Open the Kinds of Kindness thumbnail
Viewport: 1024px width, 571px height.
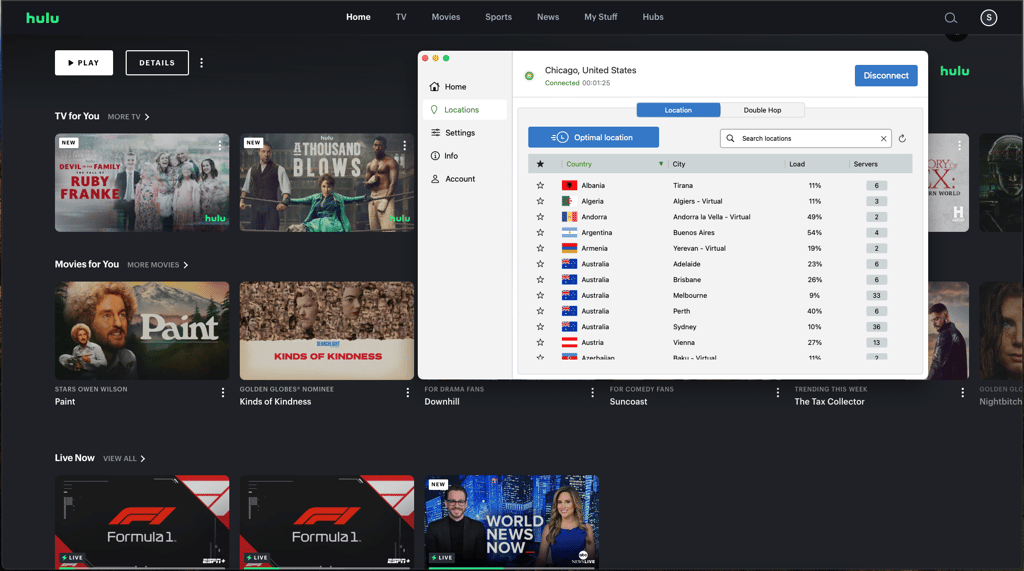pyautogui.click(x=327, y=331)
